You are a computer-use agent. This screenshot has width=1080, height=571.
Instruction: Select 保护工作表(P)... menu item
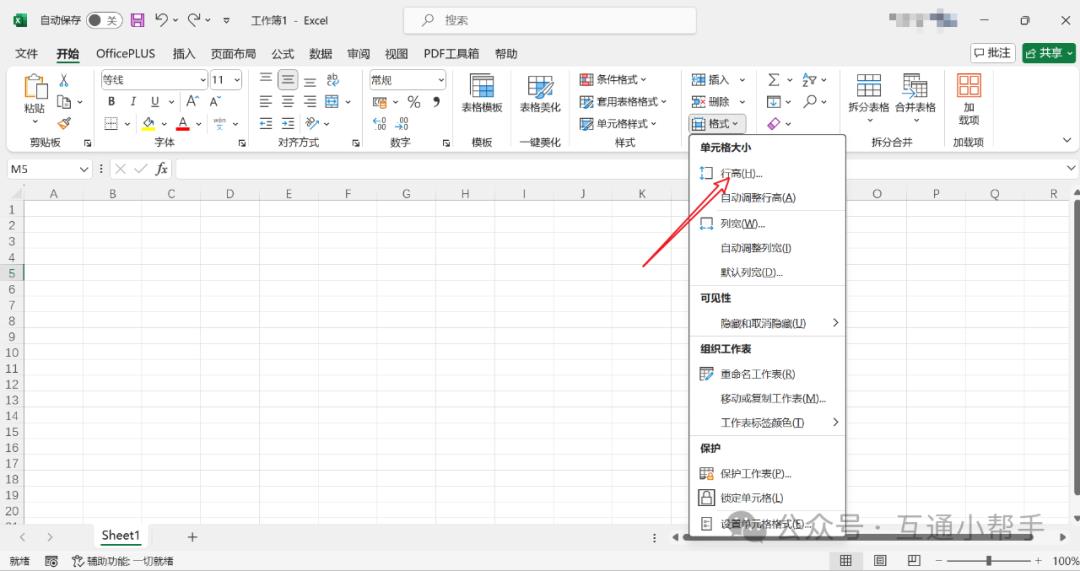coord(767,473)
